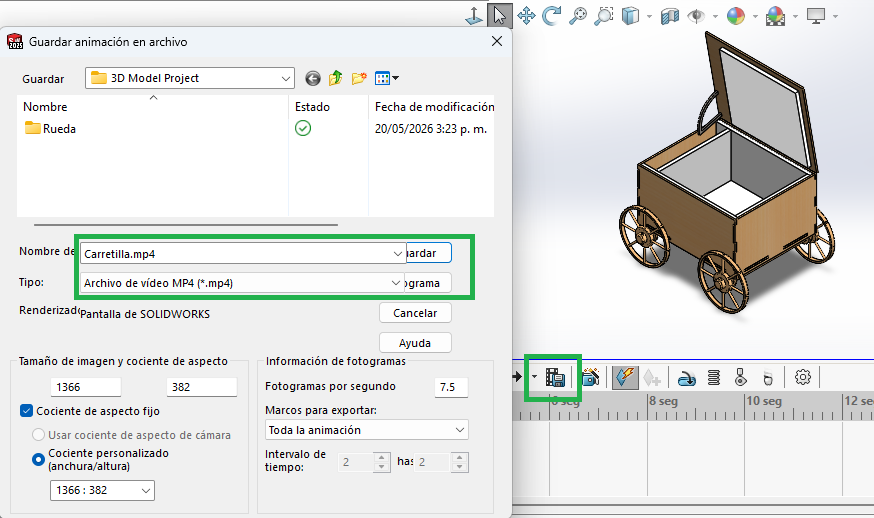Screen dimensions: 874x518
Task: Activate the Select arrow cursor tool
Action: (x=499, y=16)
